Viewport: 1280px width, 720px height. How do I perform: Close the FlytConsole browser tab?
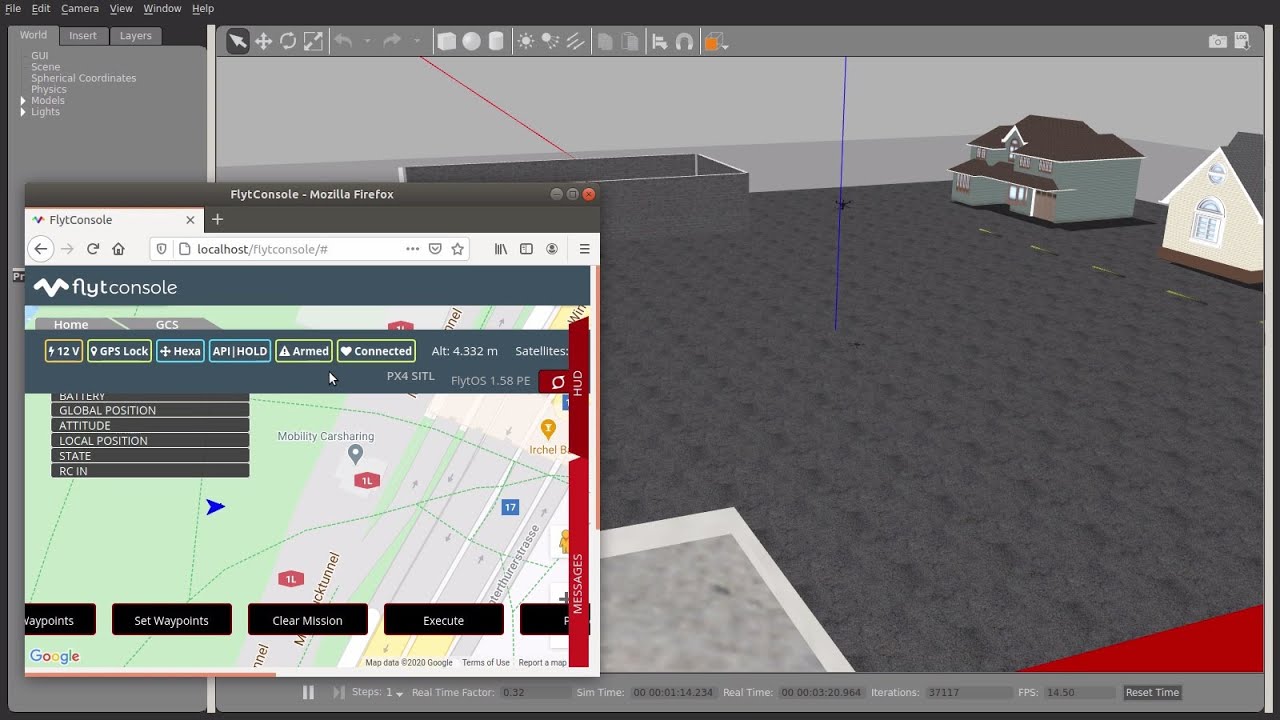pyautogui.click(x=190, y=219)
